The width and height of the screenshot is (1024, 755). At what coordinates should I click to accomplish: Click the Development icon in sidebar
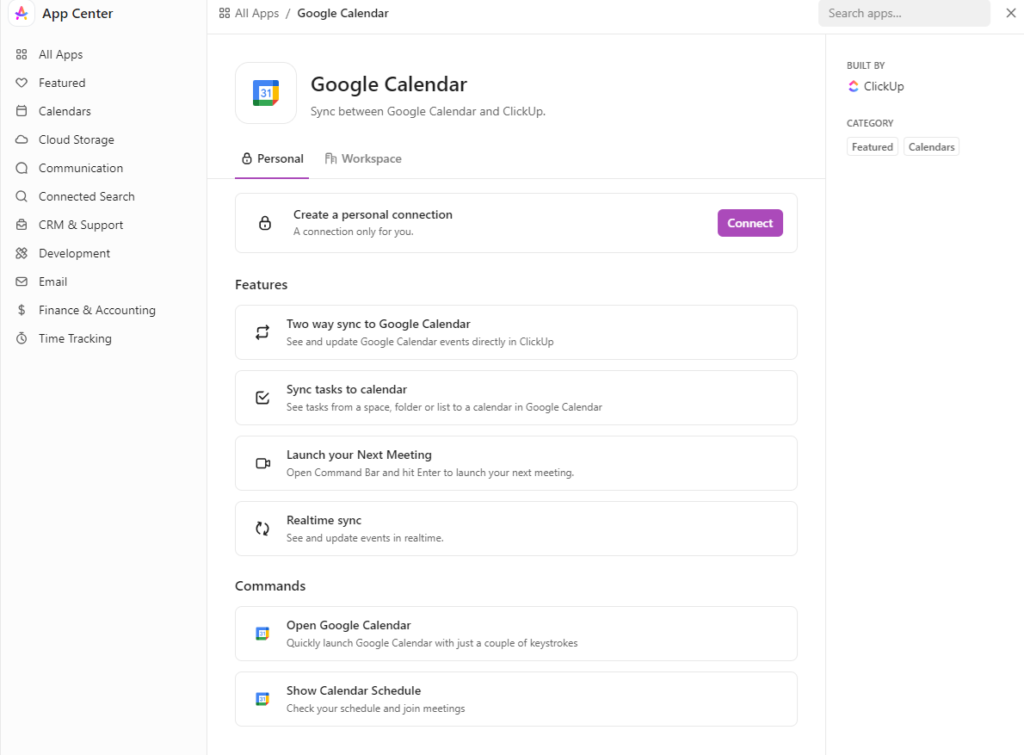tap(22, 253)
